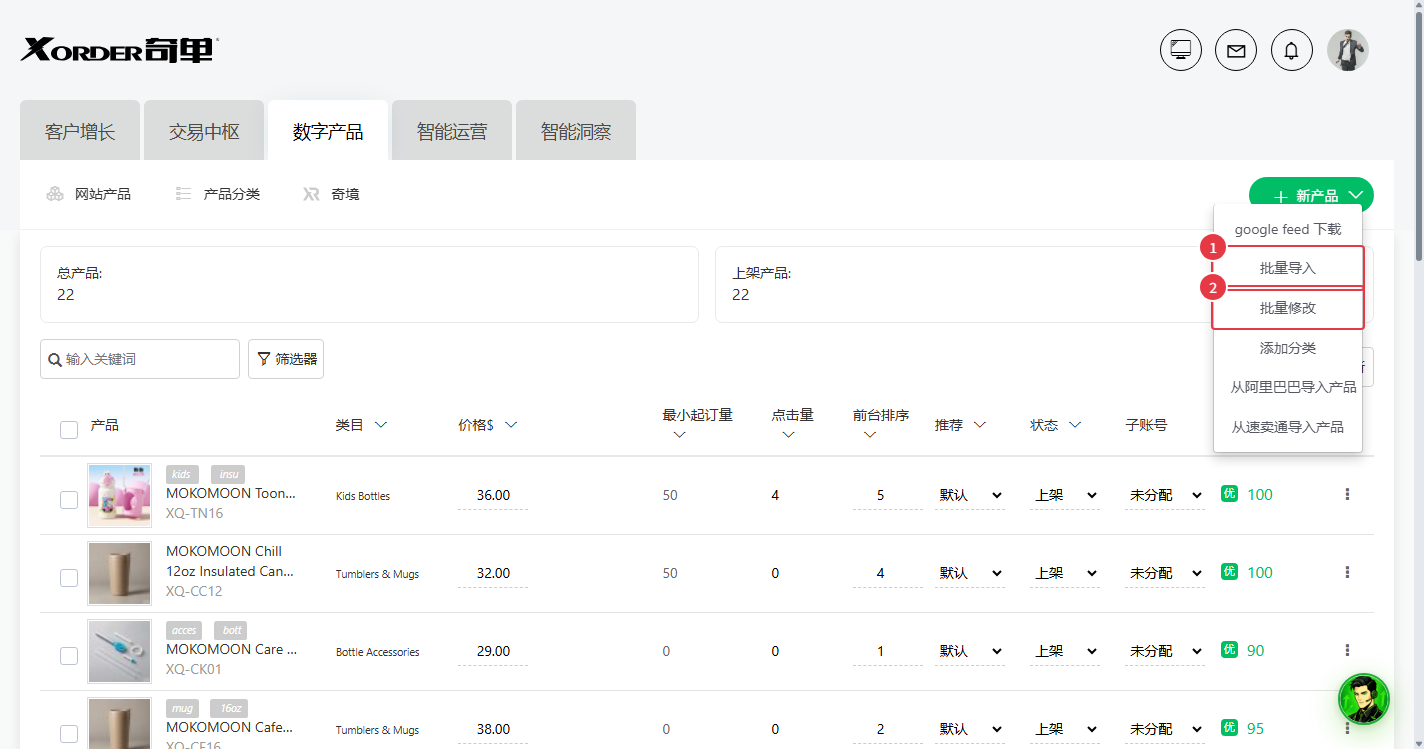This screenshot has width=1424, height=749.
Task: Tick the checkbox for XQ-CK01 product
Action: pos(69,656)
